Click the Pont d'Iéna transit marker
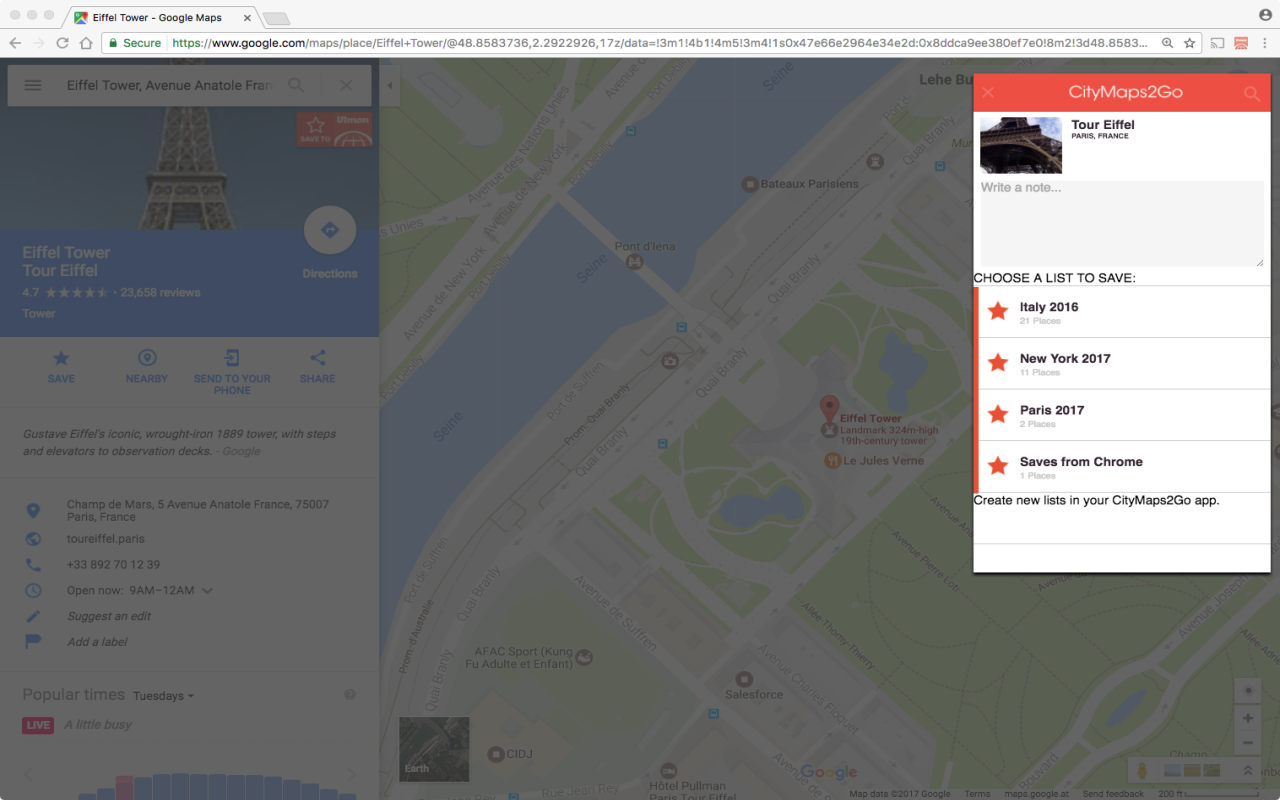This screenshot has height=800, width=1280. [633, 262]
